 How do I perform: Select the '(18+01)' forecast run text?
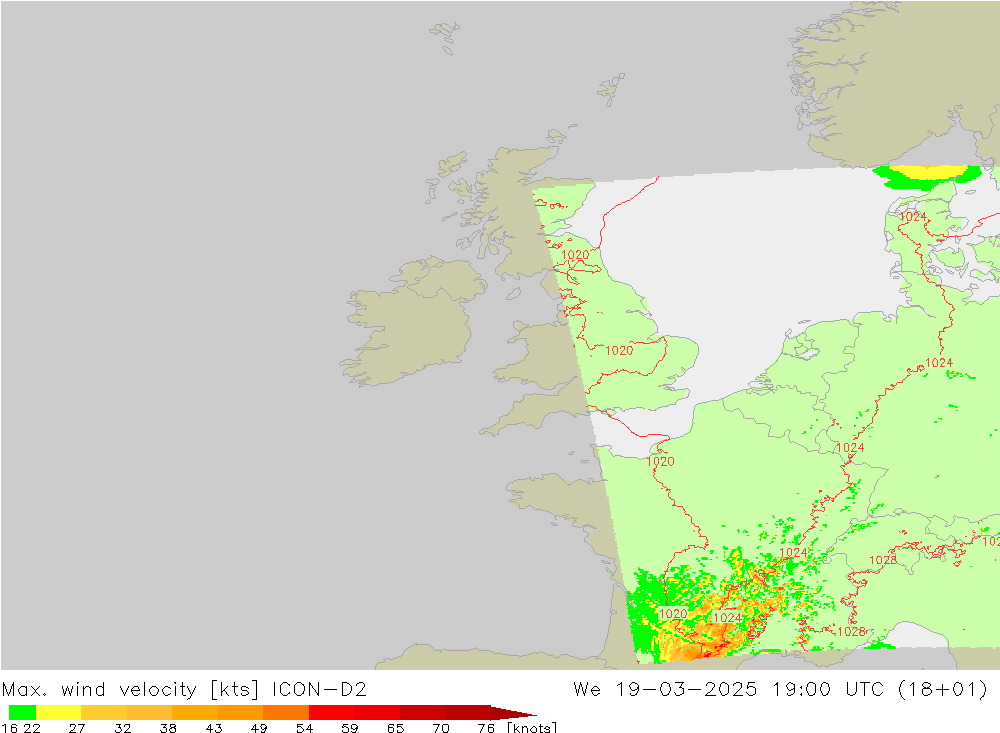[942, 690]
